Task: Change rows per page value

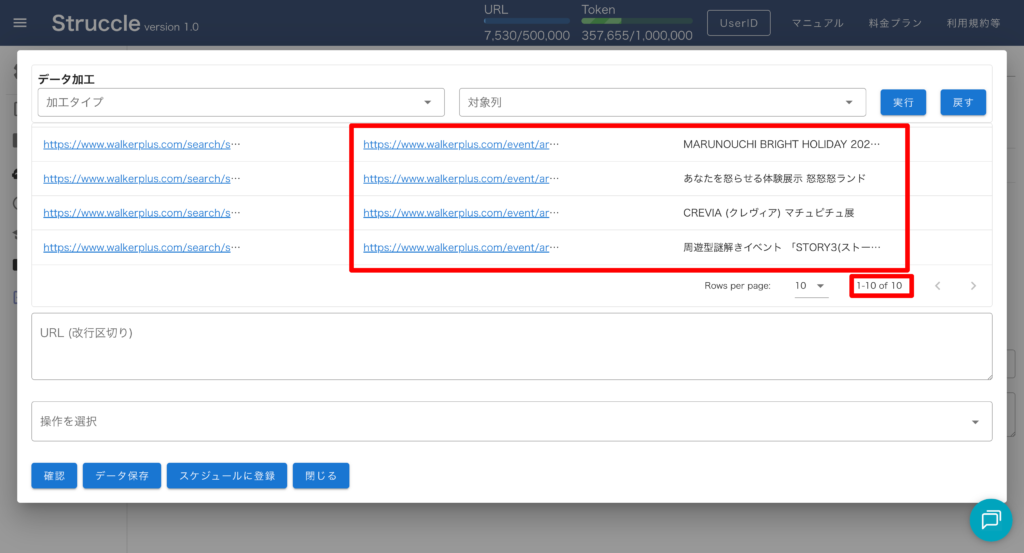Action: 810,286
